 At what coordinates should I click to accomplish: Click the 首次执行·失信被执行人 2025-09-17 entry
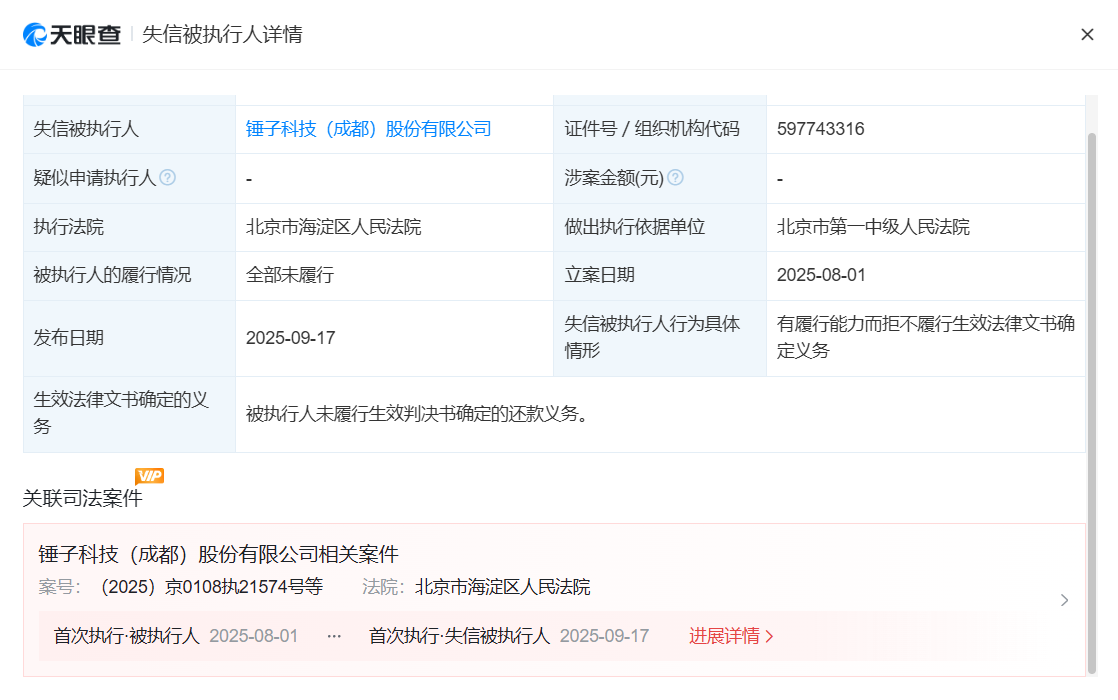[x=509, y=636]
